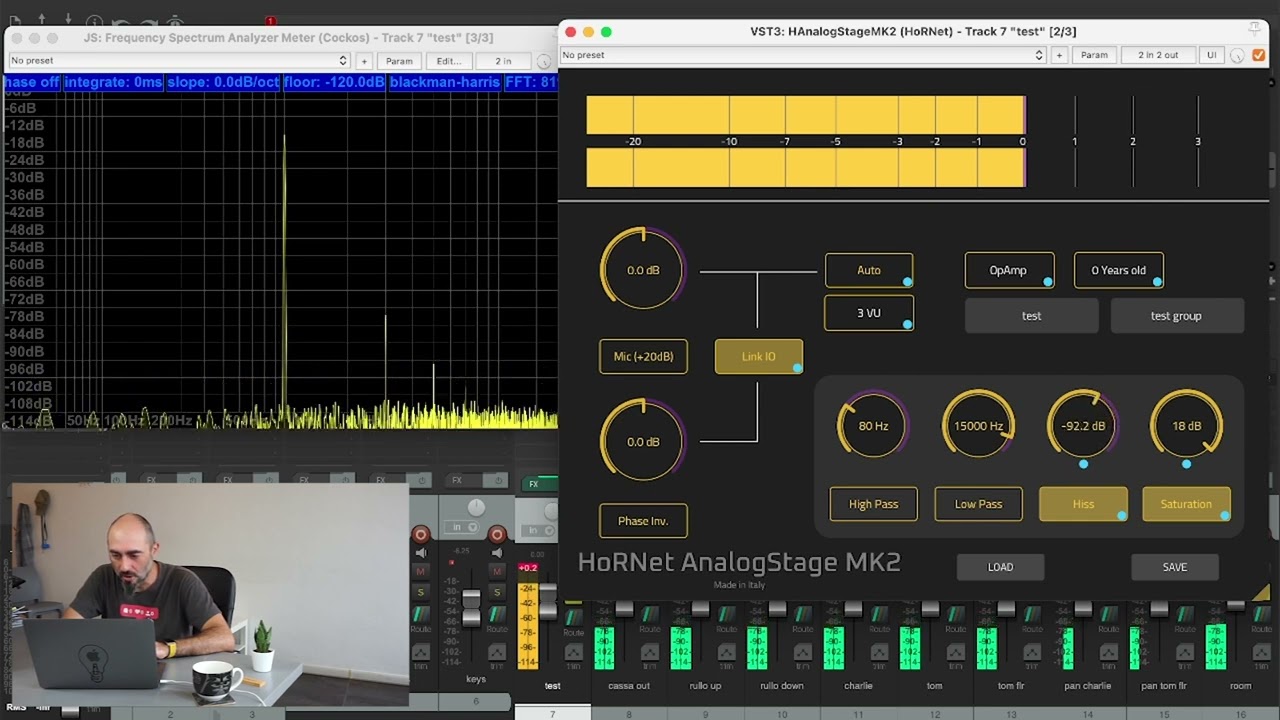Click Edit... in Spectrum Analyzer window
The height and width of the screenshot is (720, 1280).
click(x=448, y=61)
